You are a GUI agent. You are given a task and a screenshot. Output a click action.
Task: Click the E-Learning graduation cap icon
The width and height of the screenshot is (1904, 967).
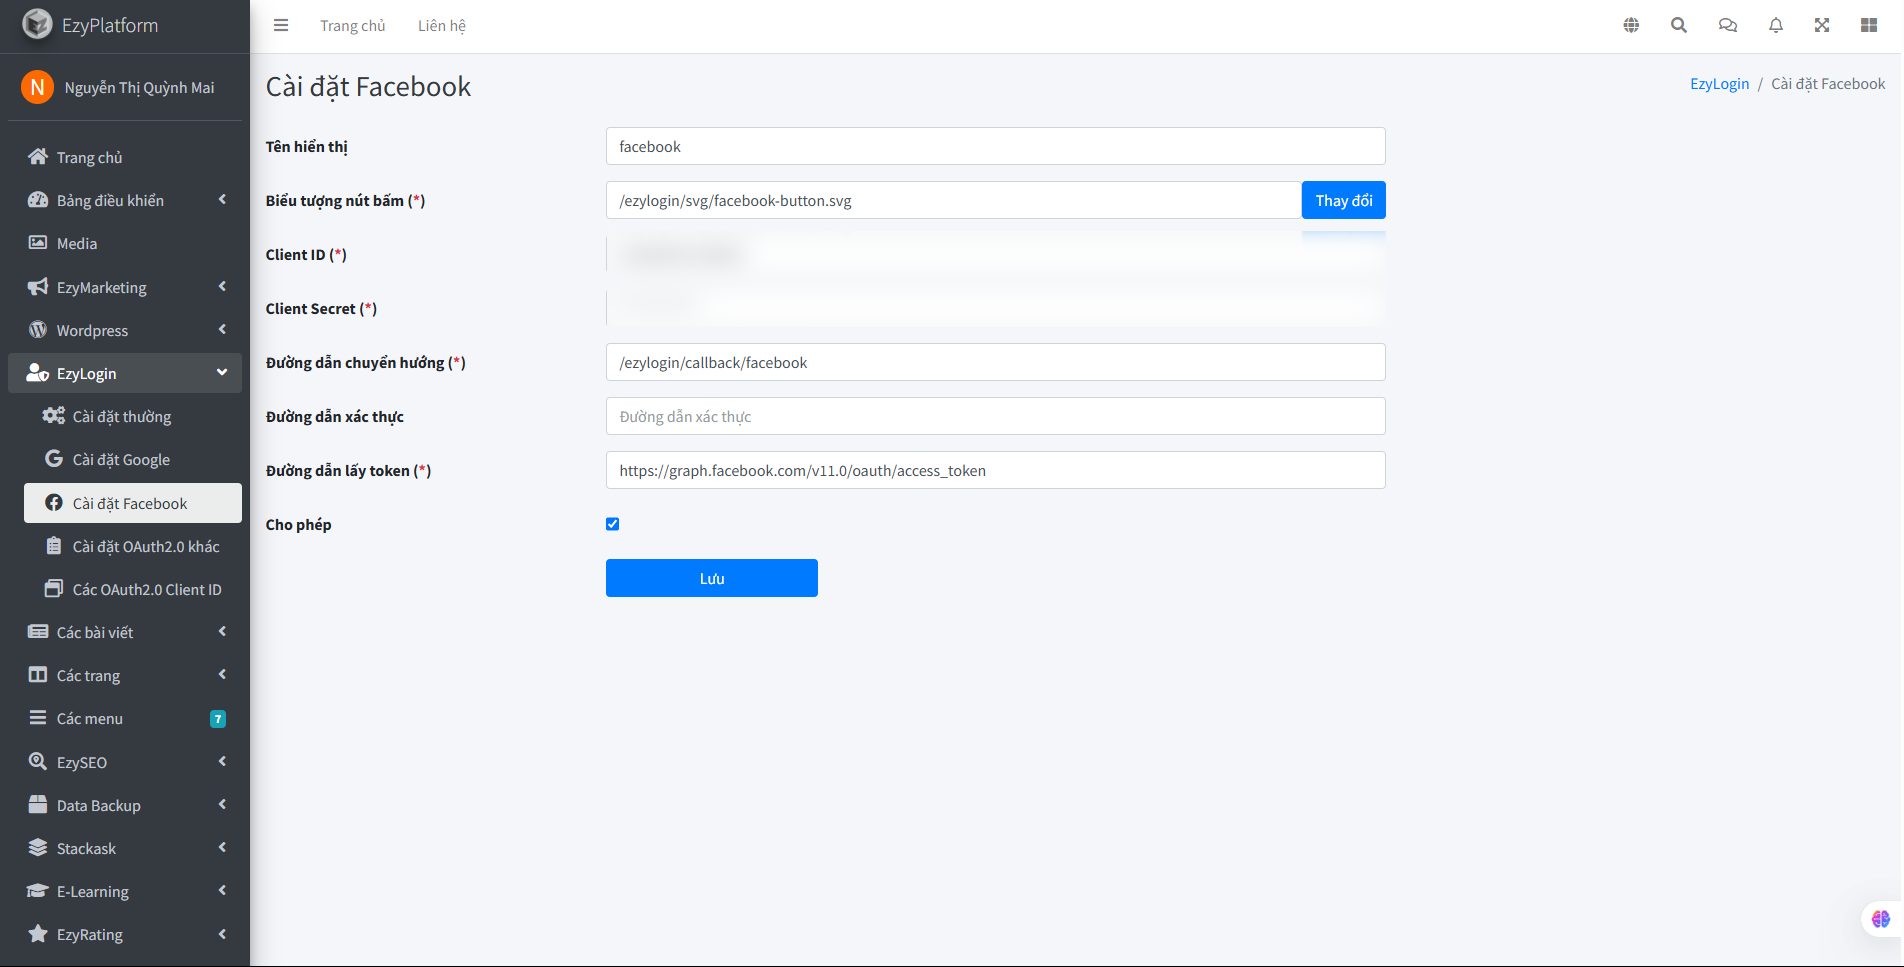click(x=38, y=890)
